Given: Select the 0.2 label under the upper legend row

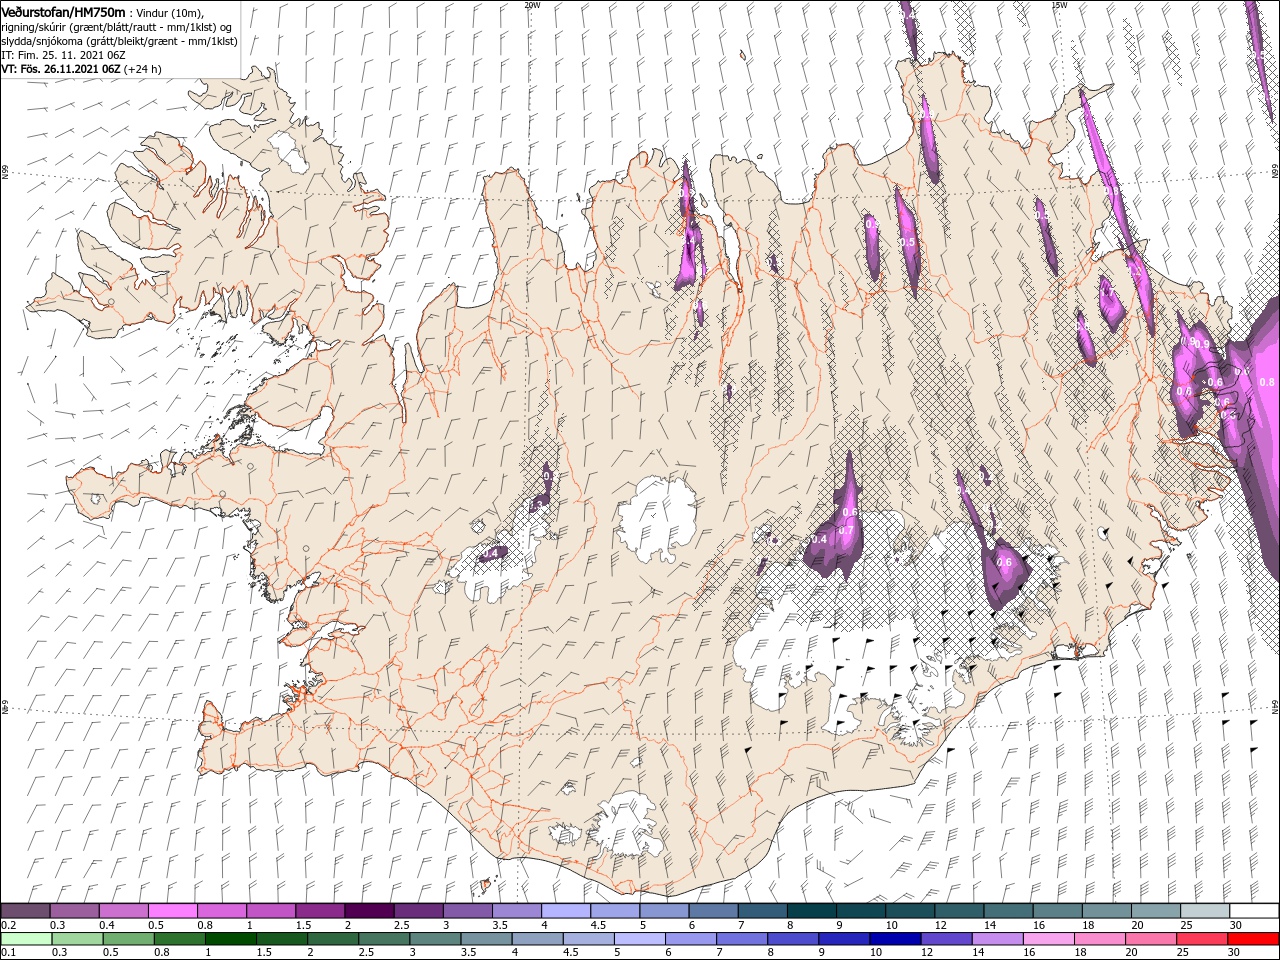Looking at the screenshot, I should (8, 925).
